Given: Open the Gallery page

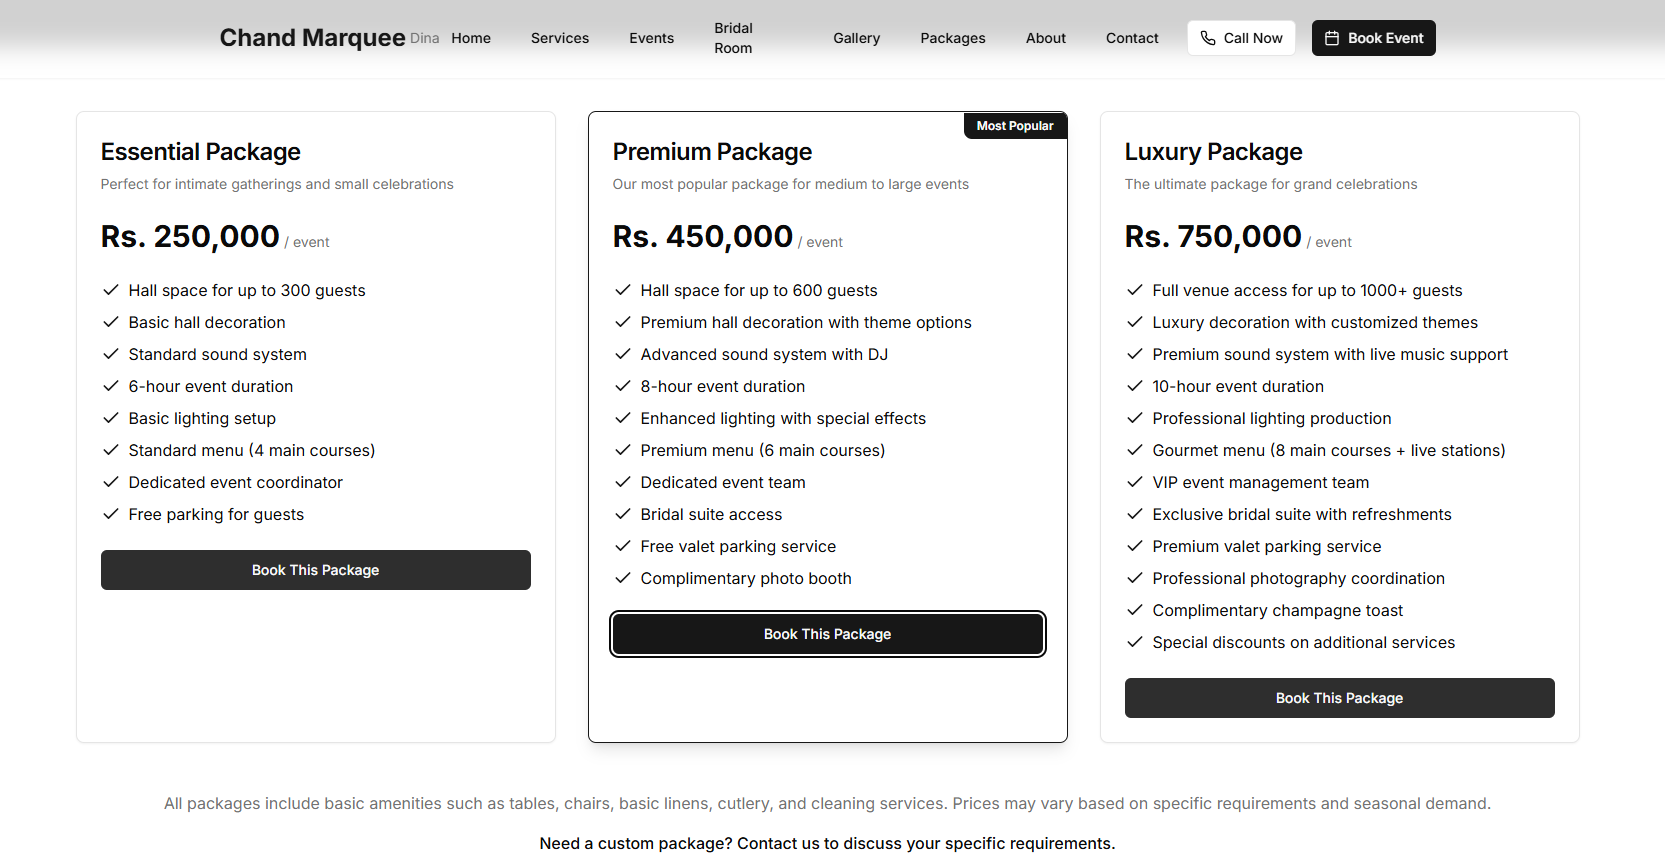Looking at the screenshot, I should [856, 38].
